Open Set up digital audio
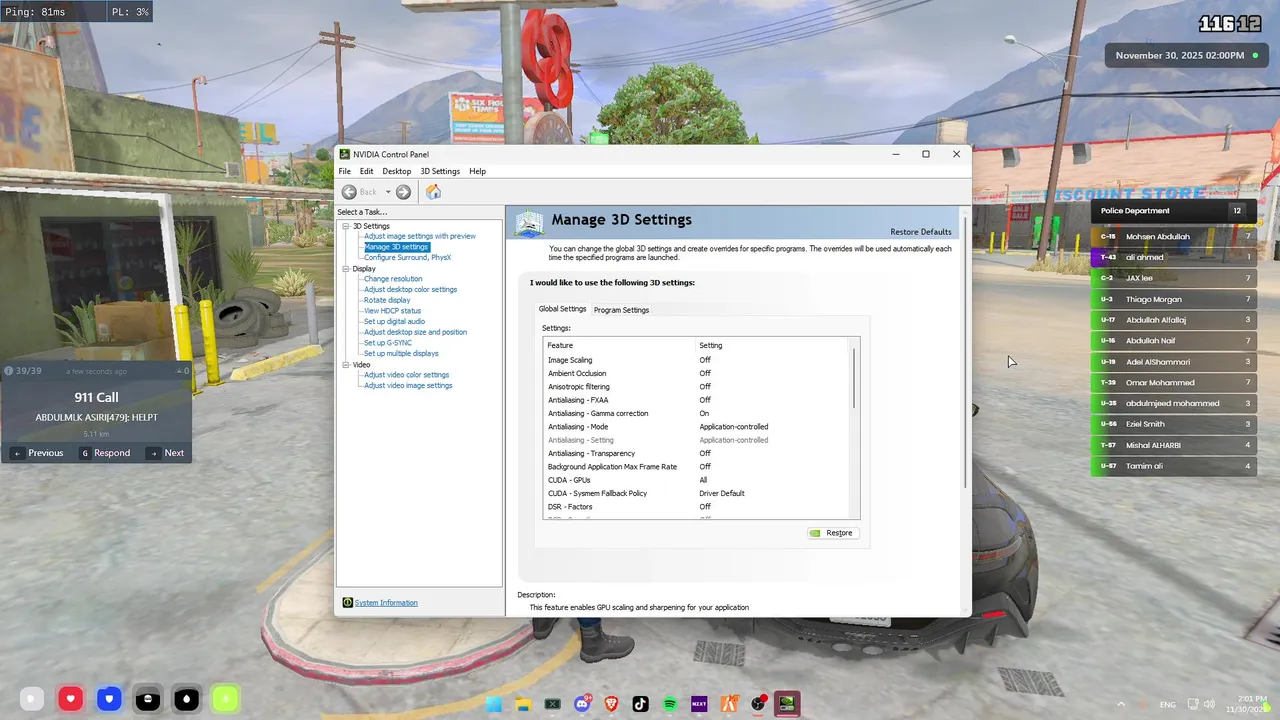This screenshot has width=1280, height=720. pos(394,321)
